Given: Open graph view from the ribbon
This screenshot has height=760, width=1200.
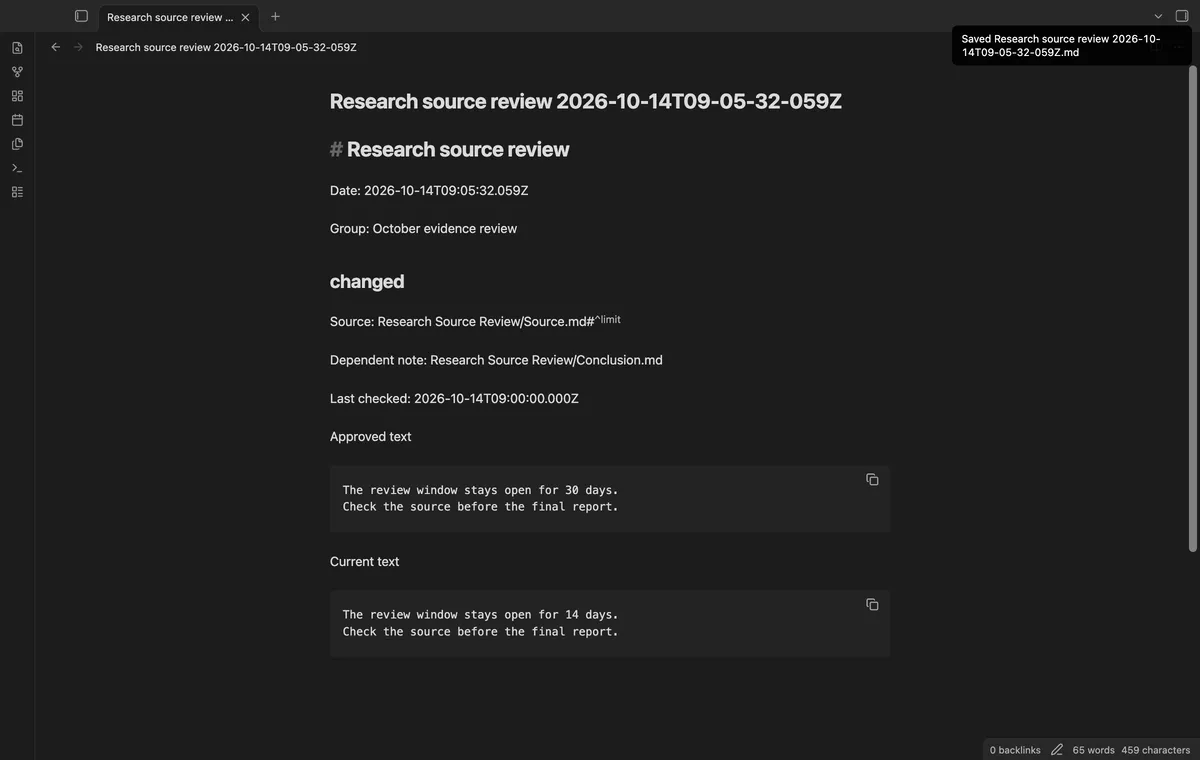Looking at the screenshot, I should click(x=17, y=72).
